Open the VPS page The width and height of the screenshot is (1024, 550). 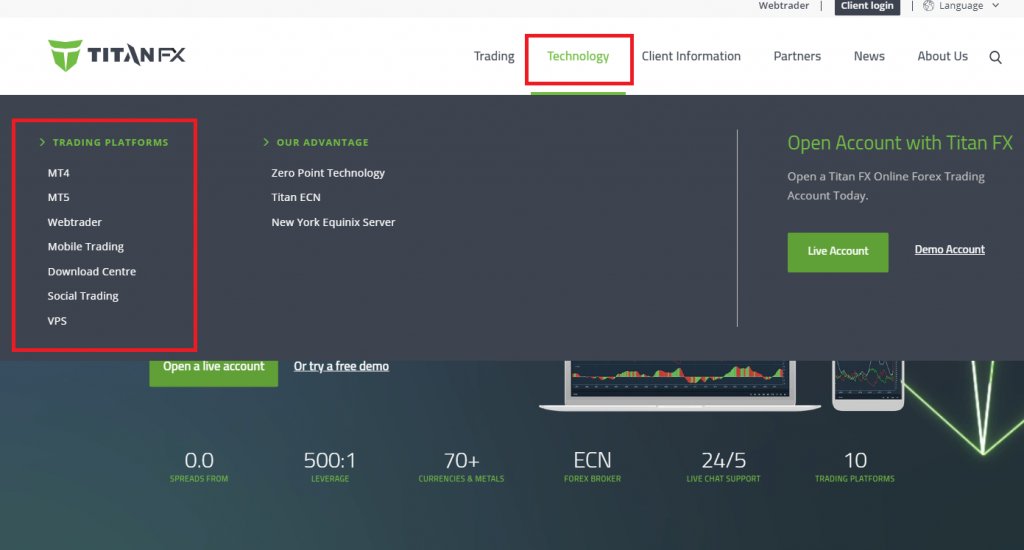click(x=57, y=321)
